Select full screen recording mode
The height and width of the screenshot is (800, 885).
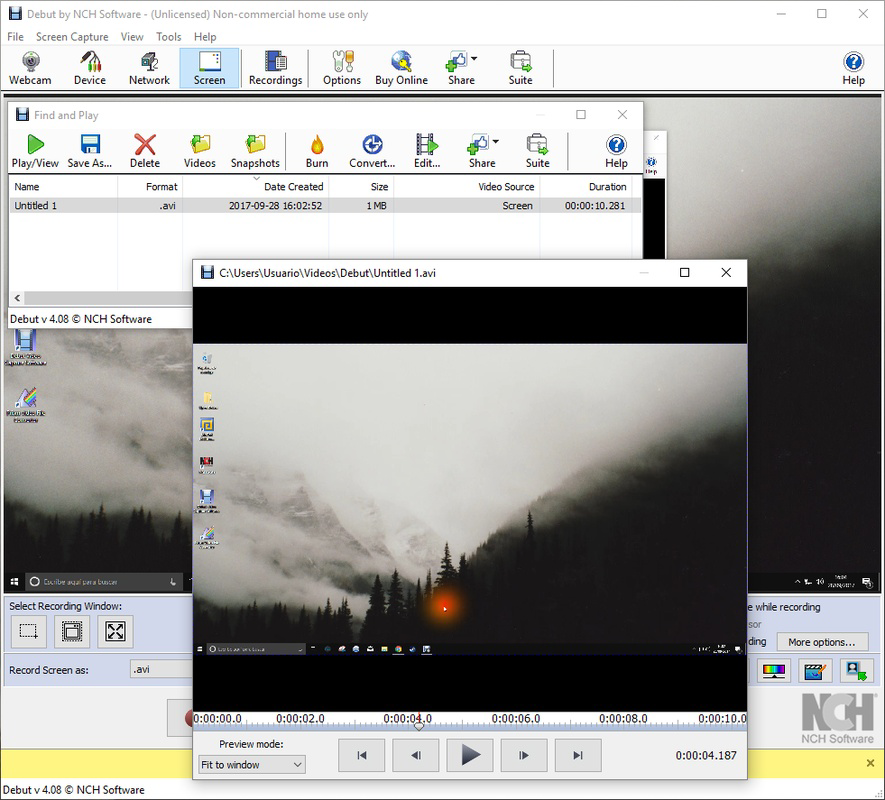(115, 631)
